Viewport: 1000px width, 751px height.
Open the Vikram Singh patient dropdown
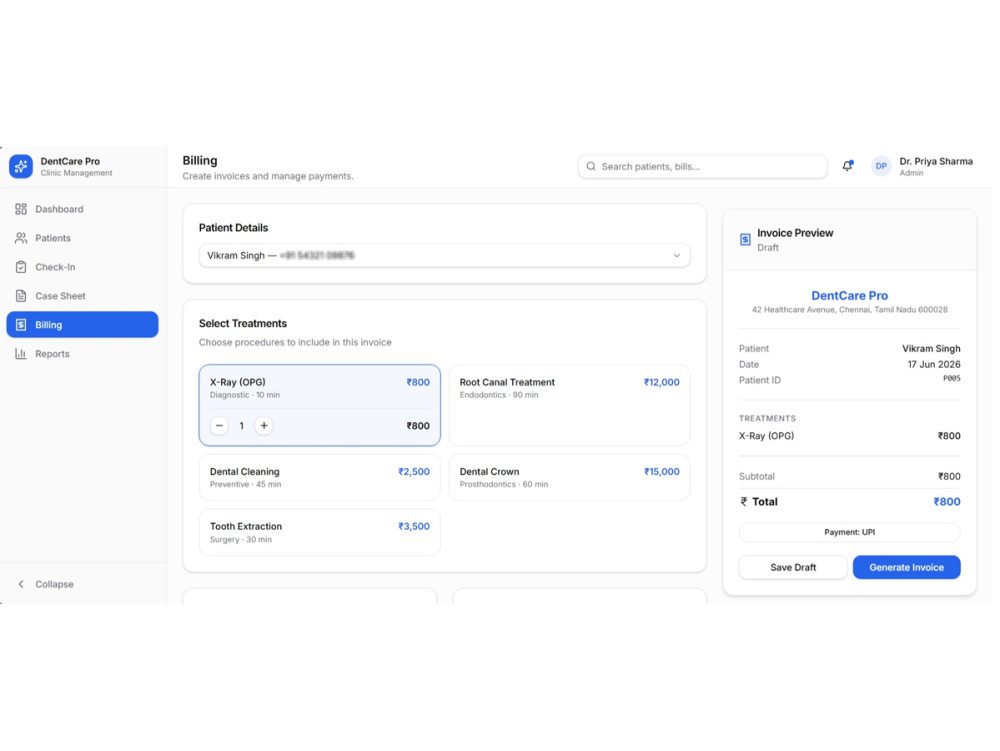pyautogui.click(x=445, y=256)
